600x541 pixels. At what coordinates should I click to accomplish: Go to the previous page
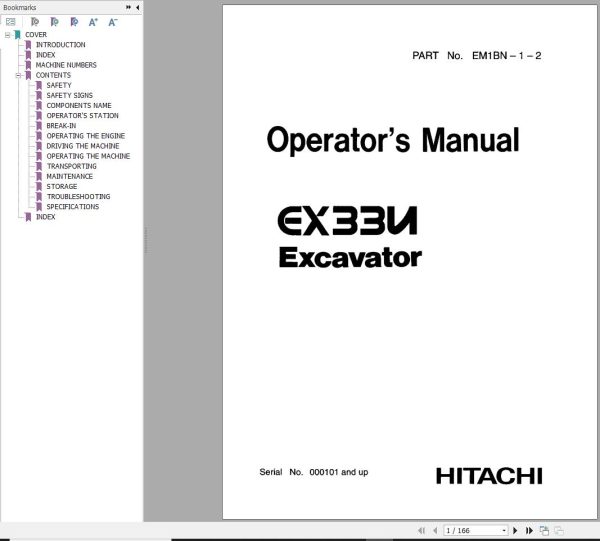(435, 530)
